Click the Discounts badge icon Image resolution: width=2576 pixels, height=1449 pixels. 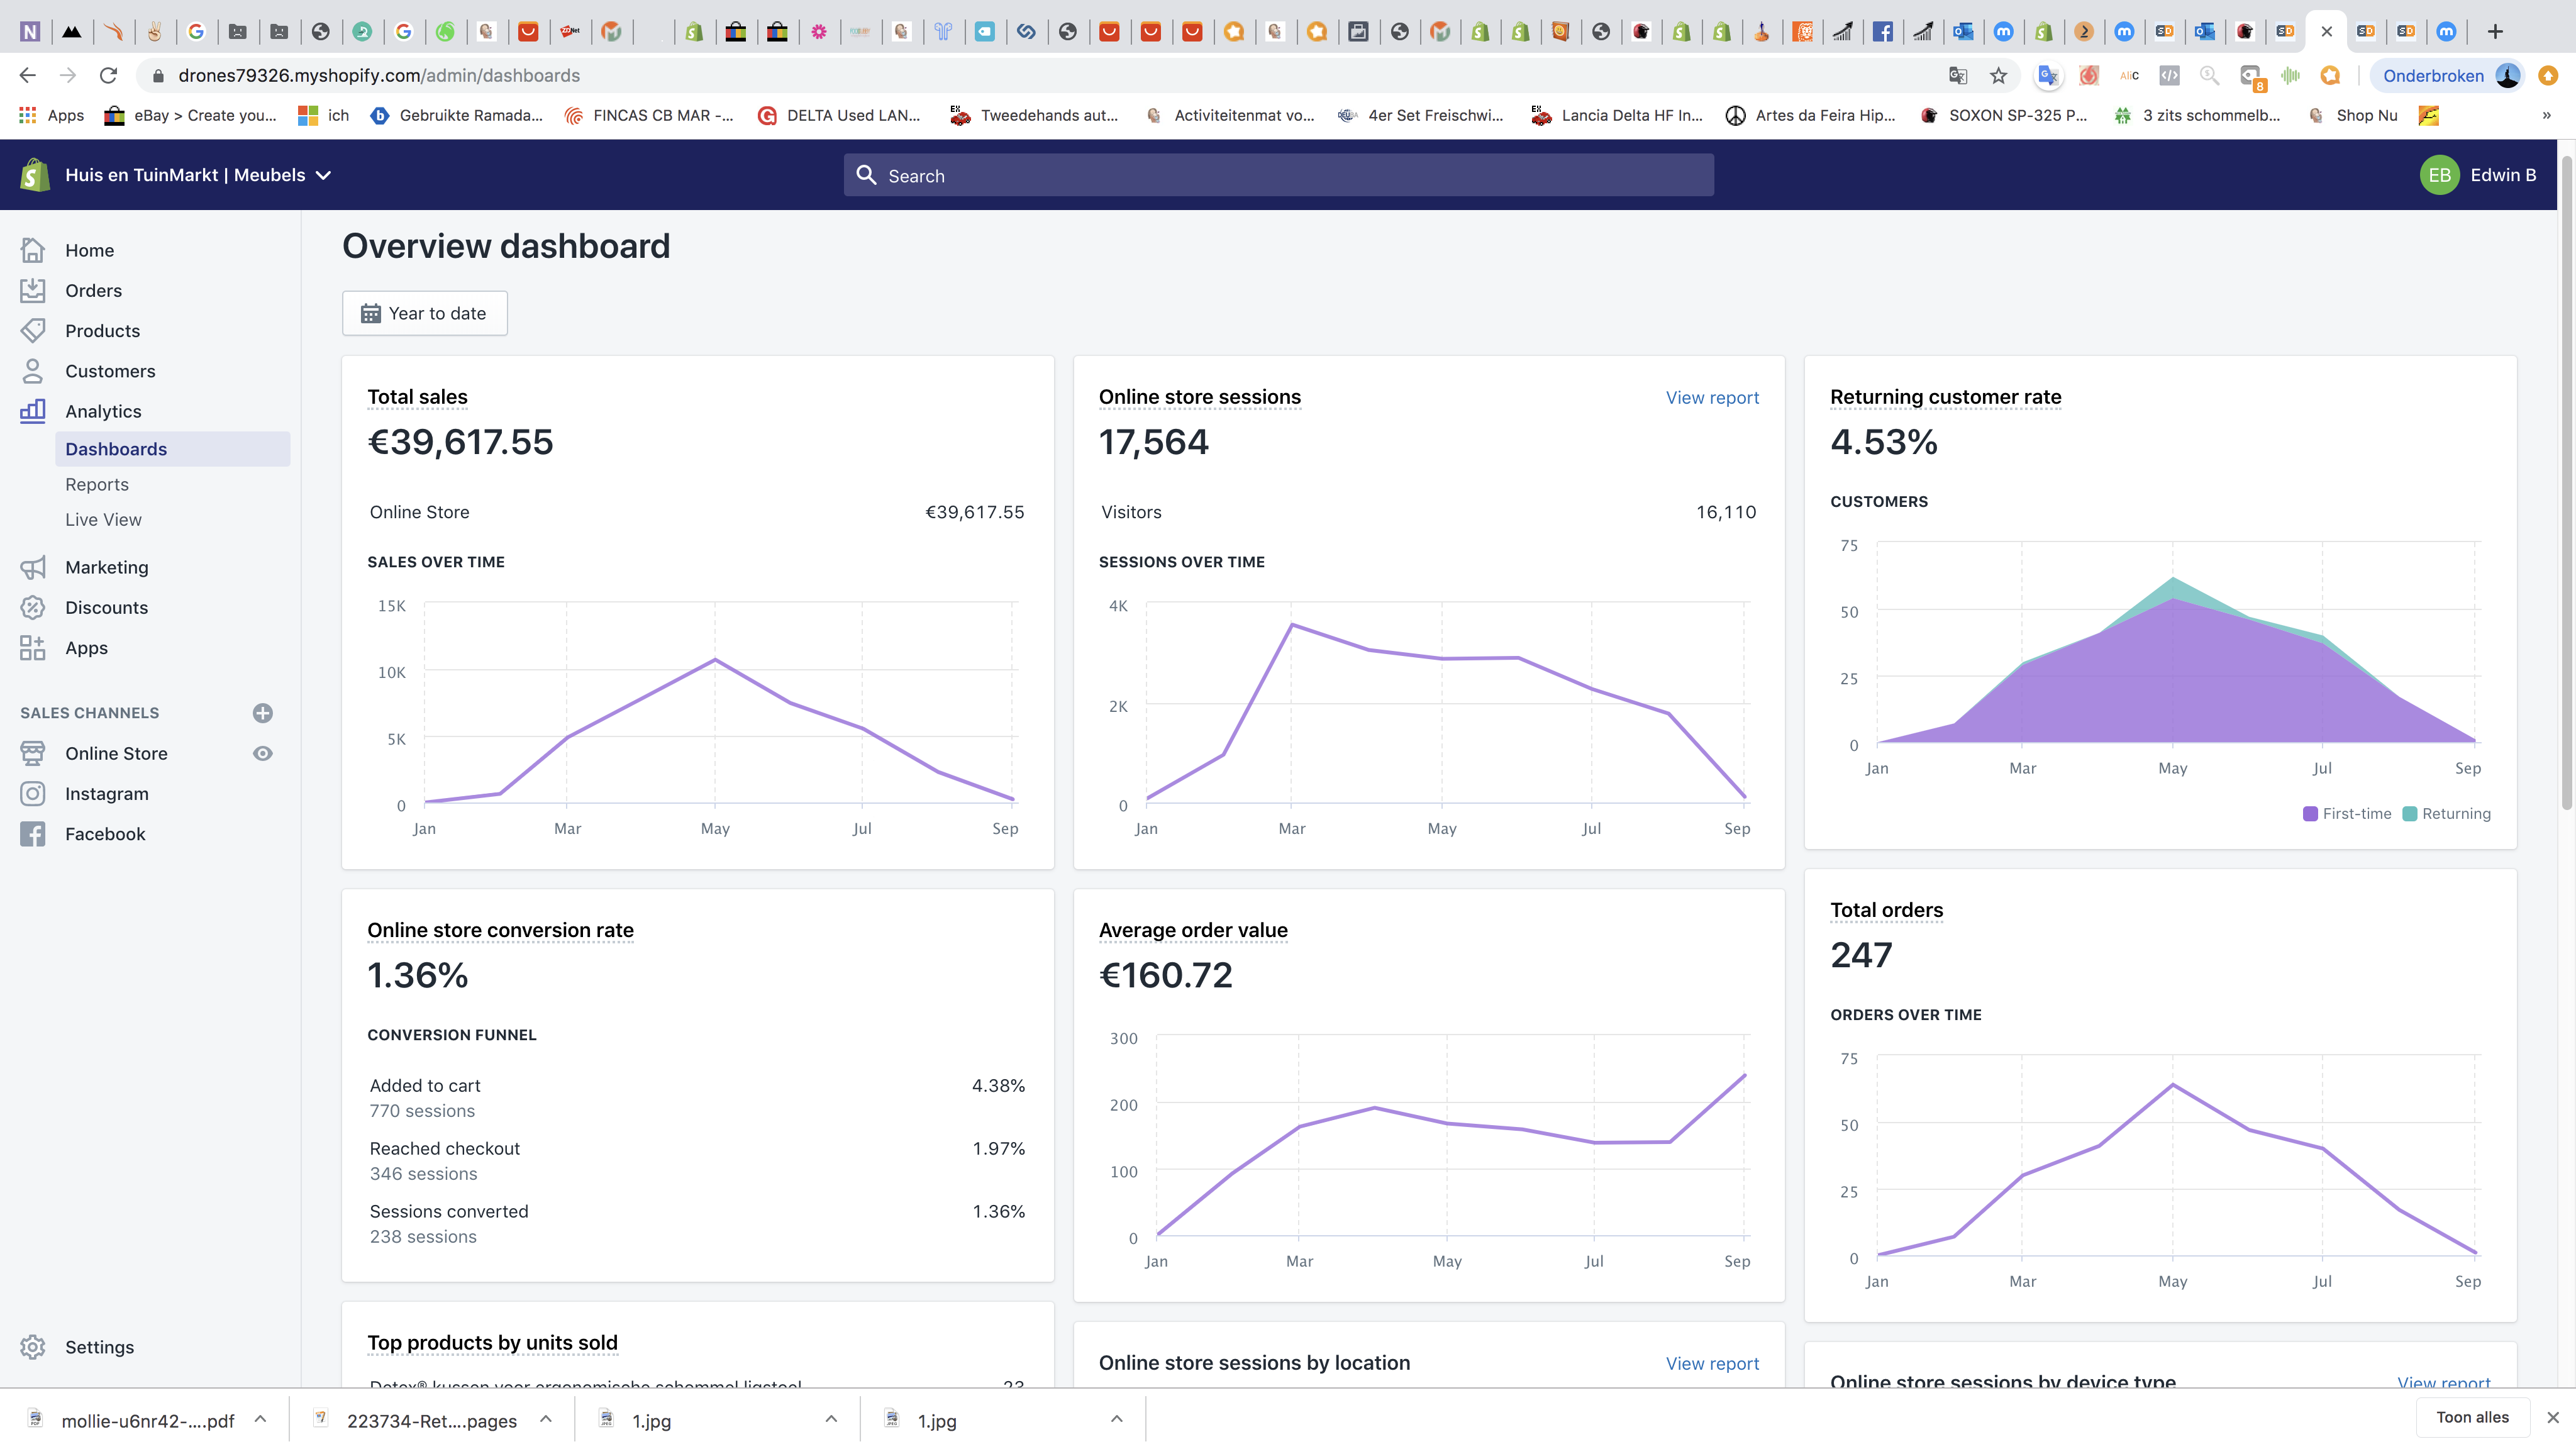coord(33,607)
